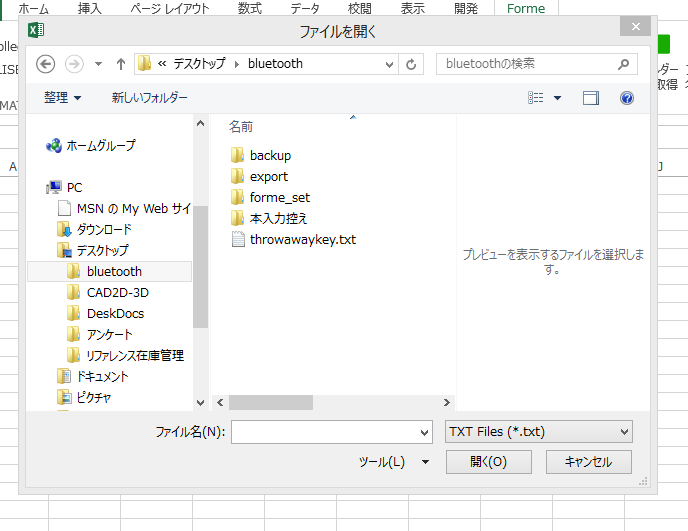This screenshot has height=531, width=688.
Task: Open the TXT Files type dropdown
Action: tap(538, 432)
